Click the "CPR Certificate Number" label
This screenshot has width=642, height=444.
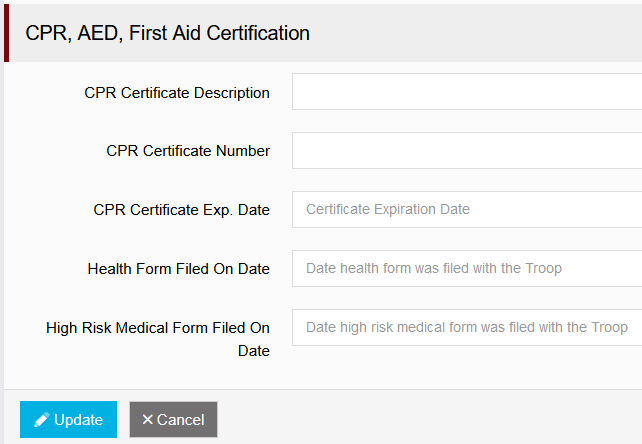coord(188,151)
